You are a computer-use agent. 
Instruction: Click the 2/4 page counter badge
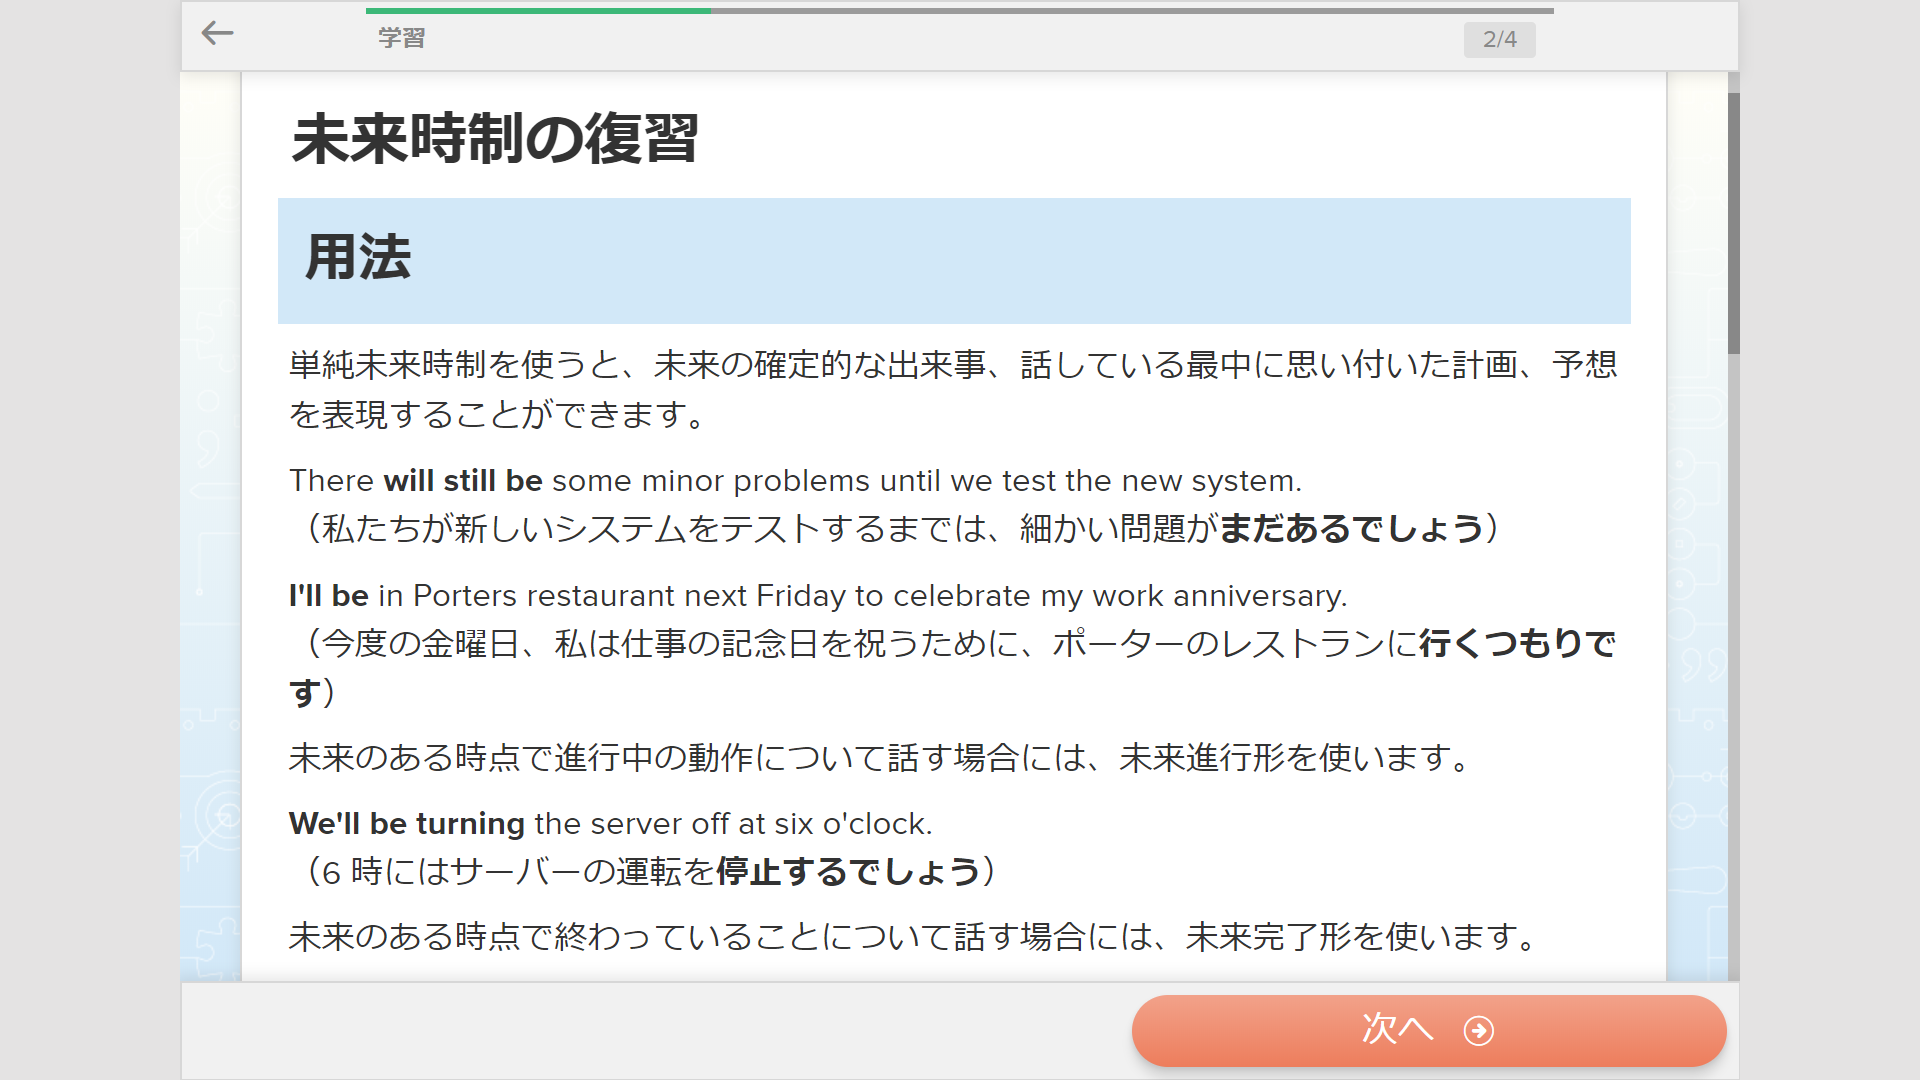pos(1499,40)
